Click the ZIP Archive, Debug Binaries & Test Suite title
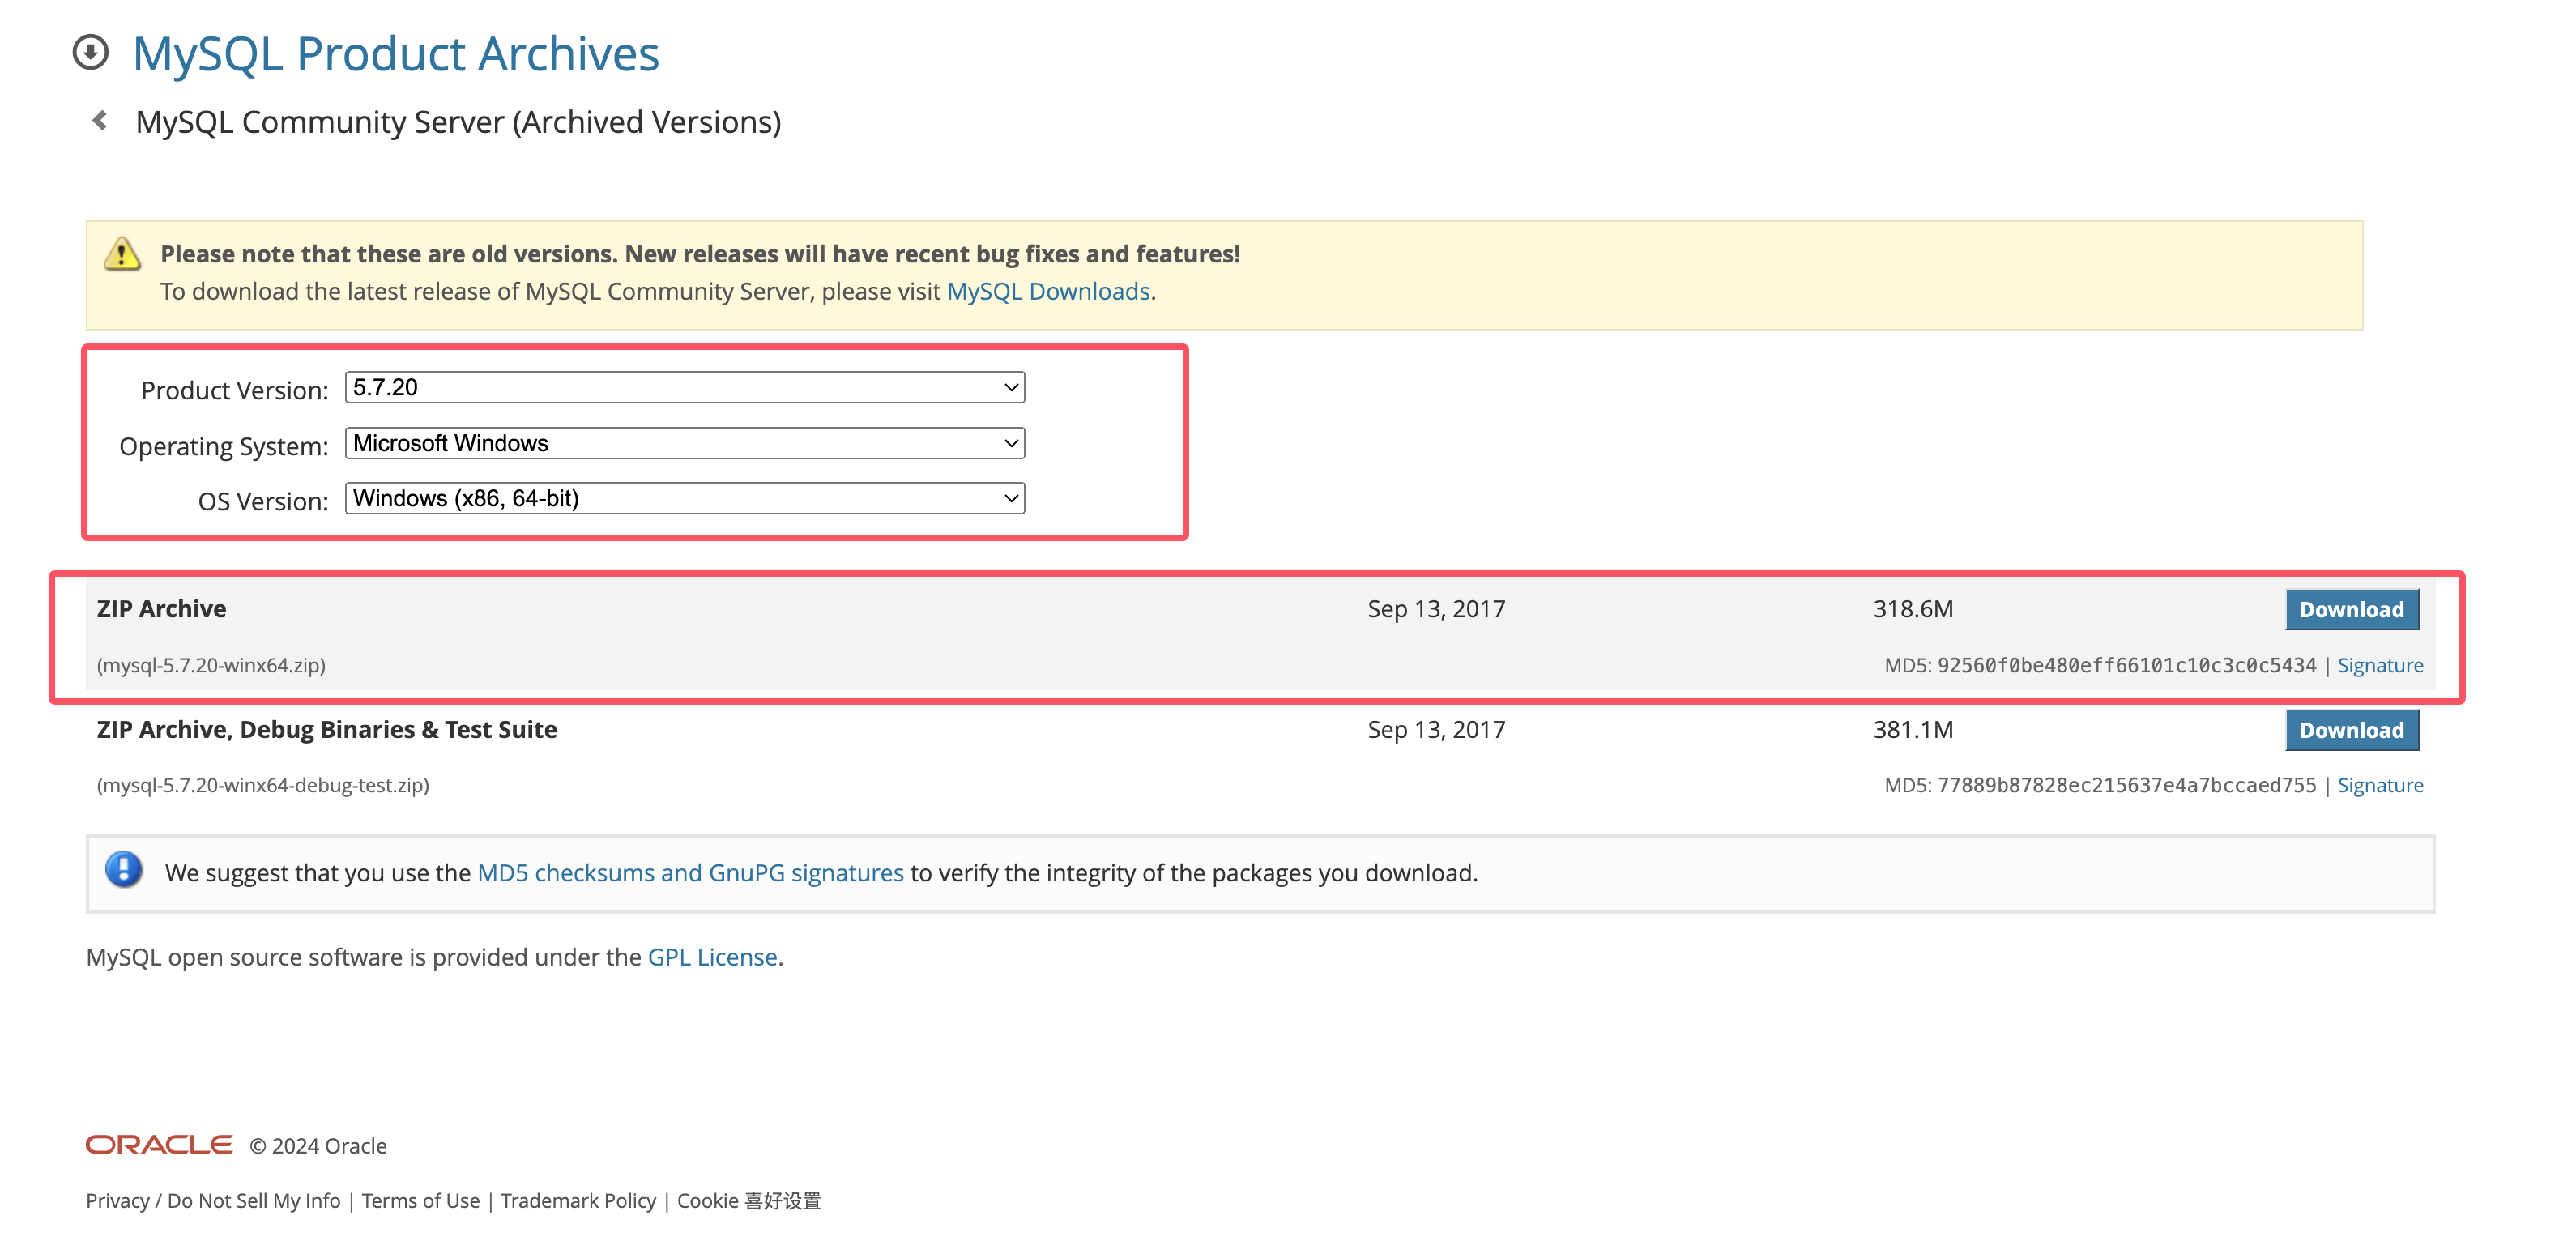Image resolution: width=2576 pixels, height=1241 pixels. click(x=327, y=730)
